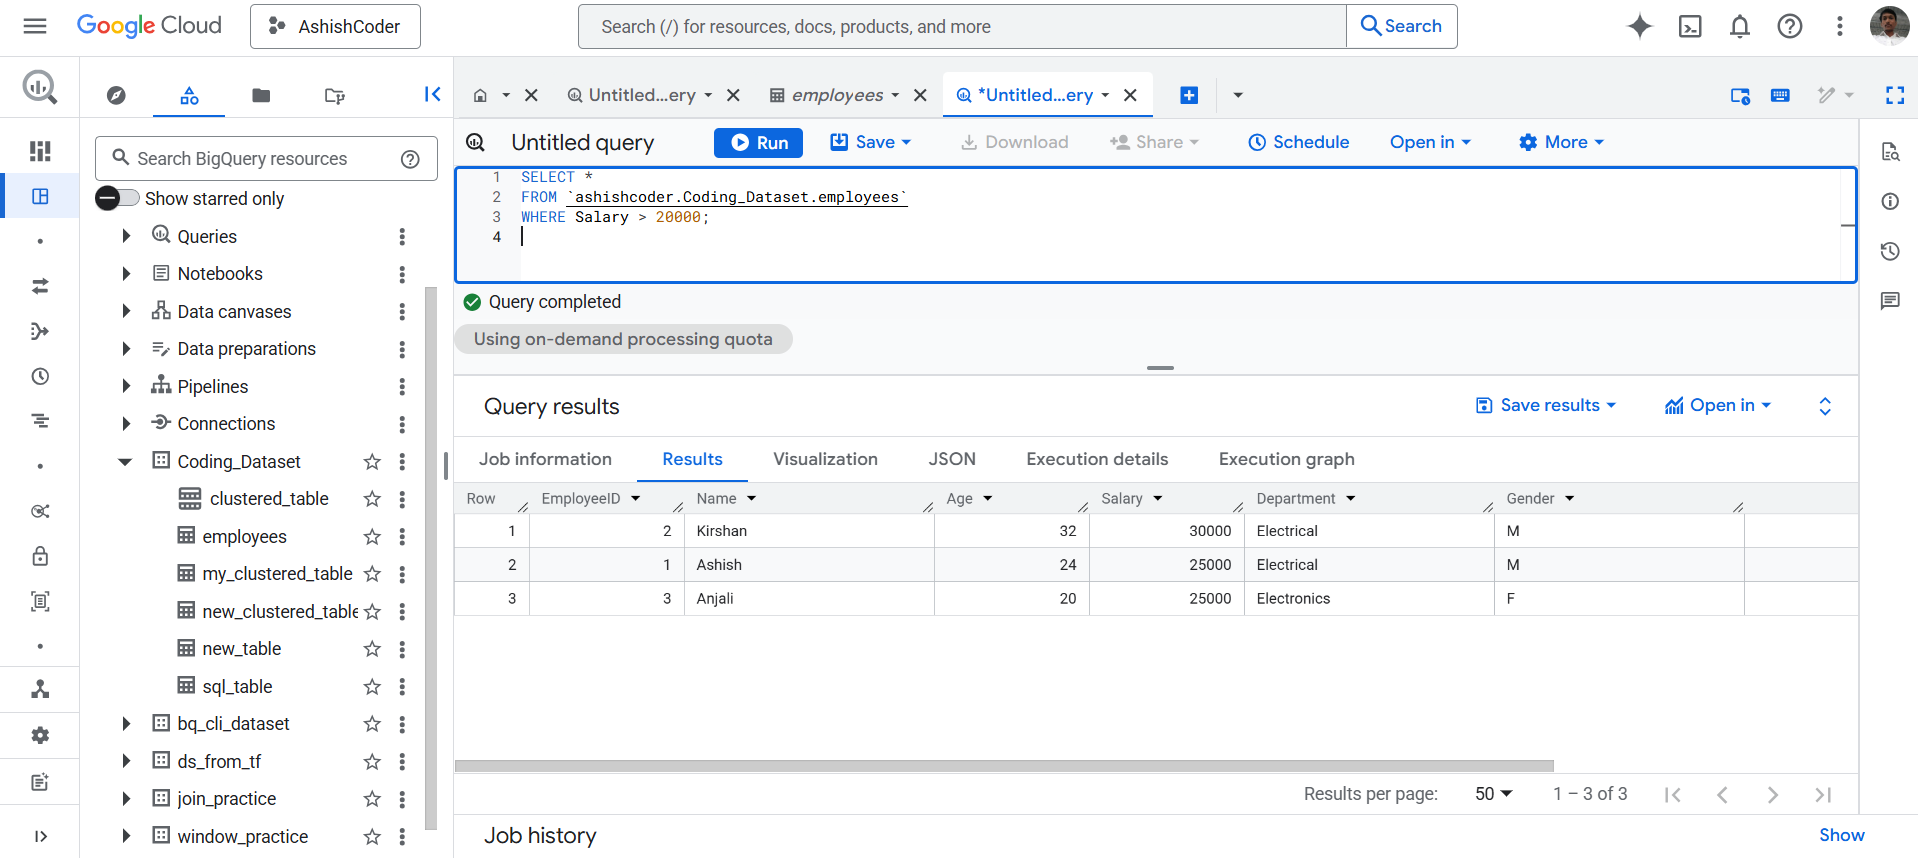Click the top Search button

(x=1402, y=26)
